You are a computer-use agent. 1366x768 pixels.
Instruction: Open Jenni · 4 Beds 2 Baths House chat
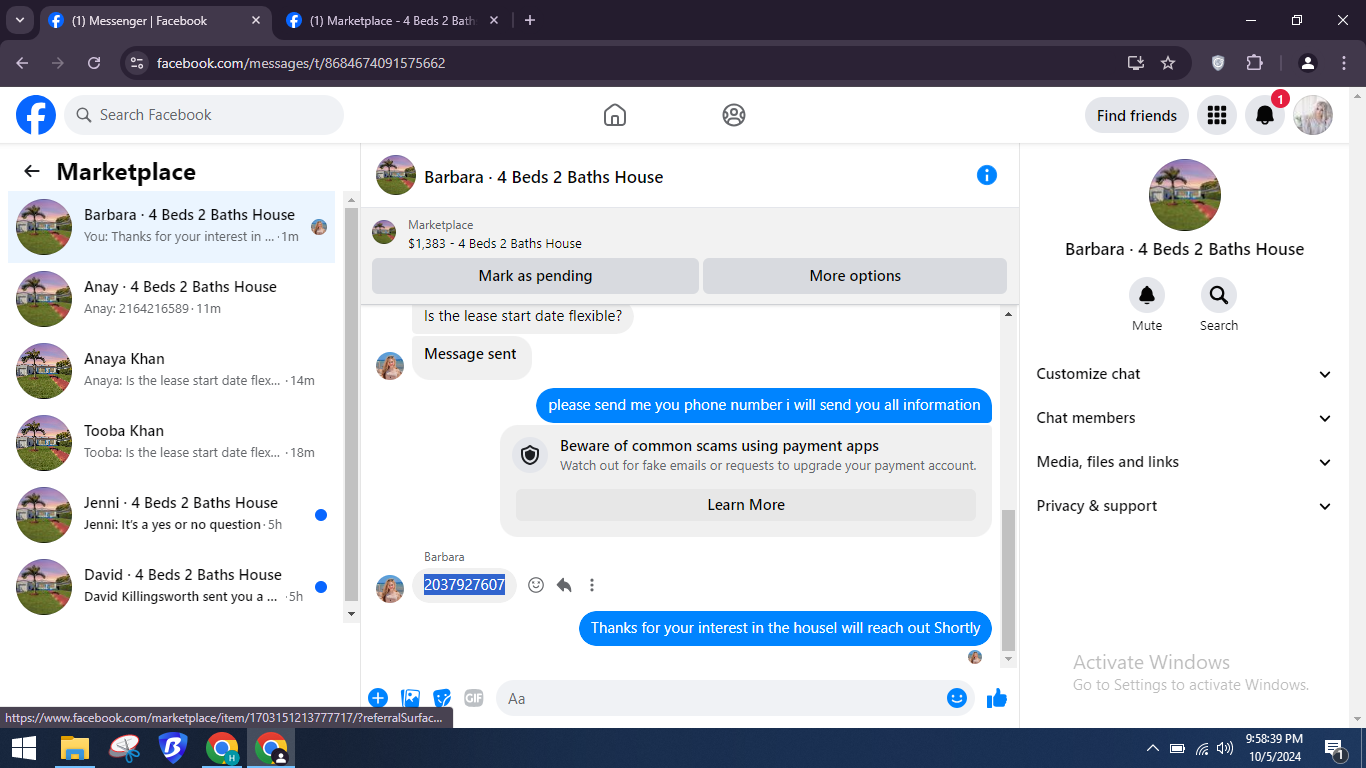click(172, 515)
